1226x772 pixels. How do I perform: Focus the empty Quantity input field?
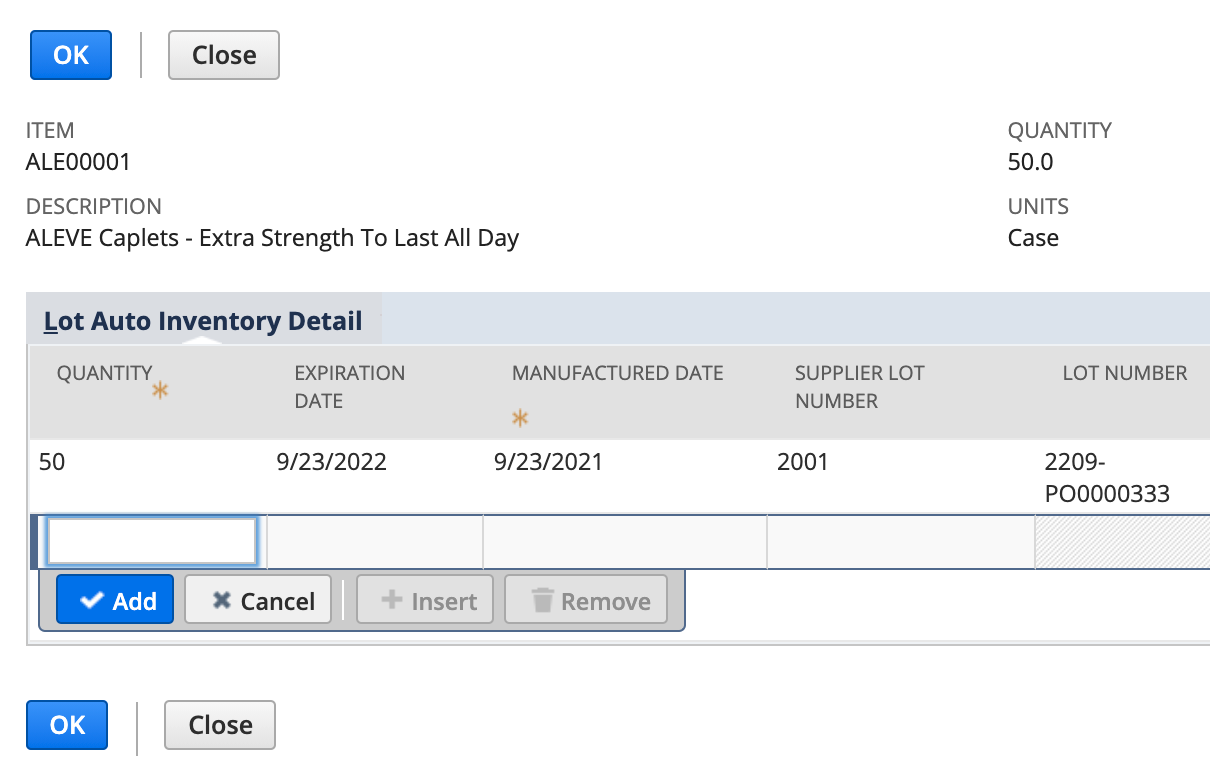coord(152,541)
